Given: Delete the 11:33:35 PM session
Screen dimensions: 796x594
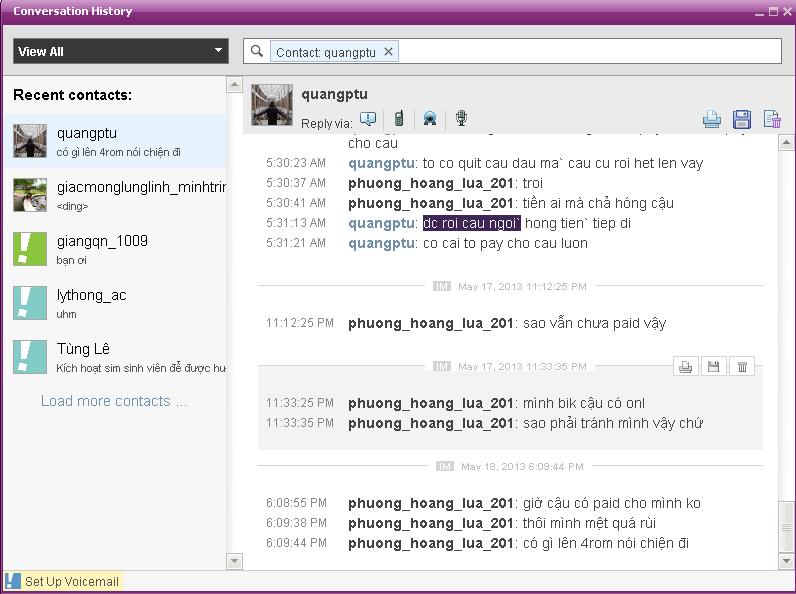Looking at the screenshot, I should coord(742,366).
